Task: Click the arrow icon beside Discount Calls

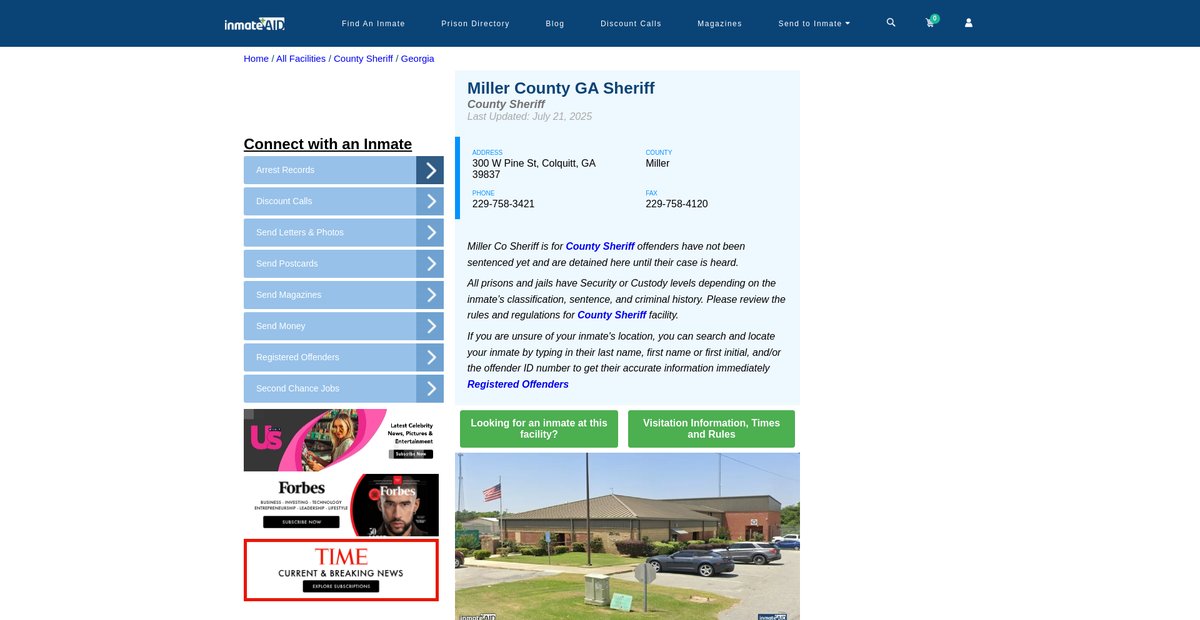Action: [430, 201]
